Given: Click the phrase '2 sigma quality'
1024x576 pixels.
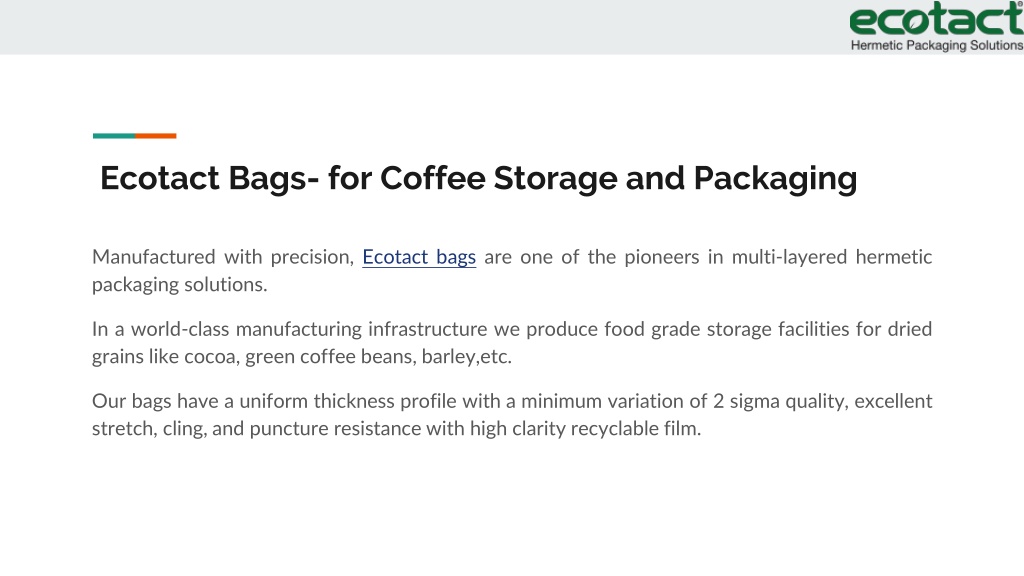Looking at the screenshot, I should tap(780, 401).
